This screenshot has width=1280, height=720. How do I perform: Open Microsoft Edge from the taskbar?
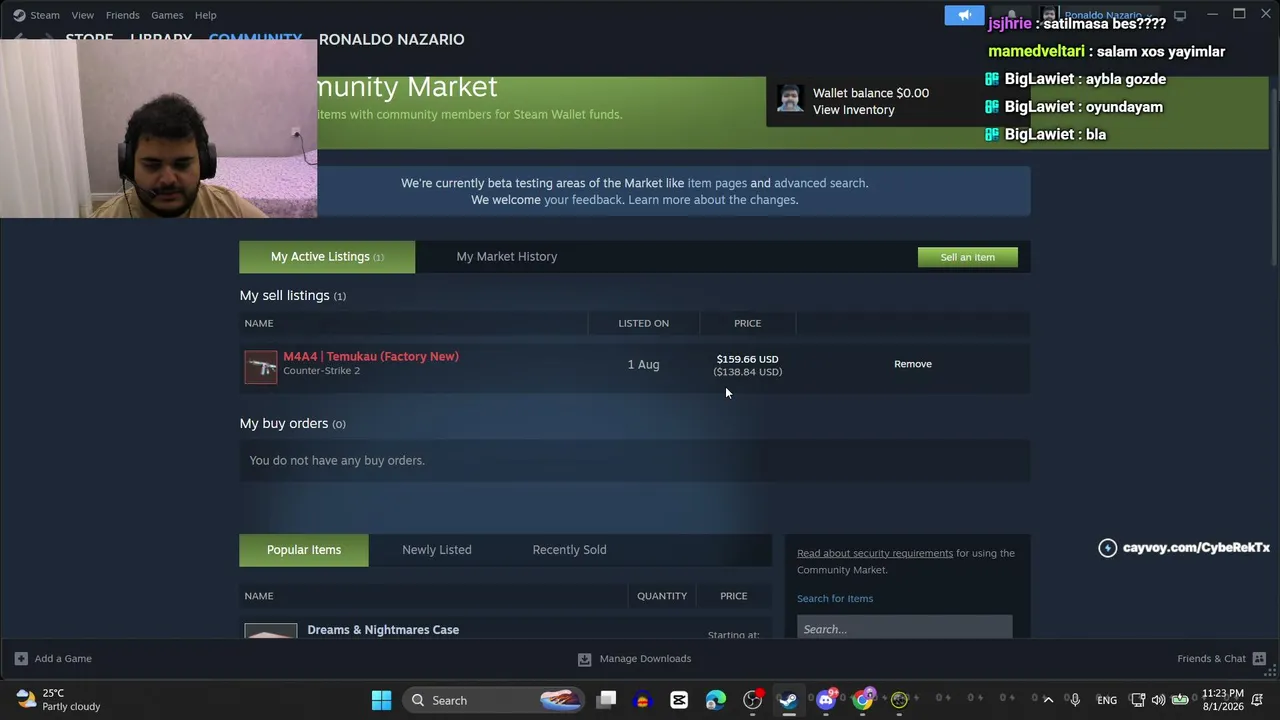click(716, 700)
